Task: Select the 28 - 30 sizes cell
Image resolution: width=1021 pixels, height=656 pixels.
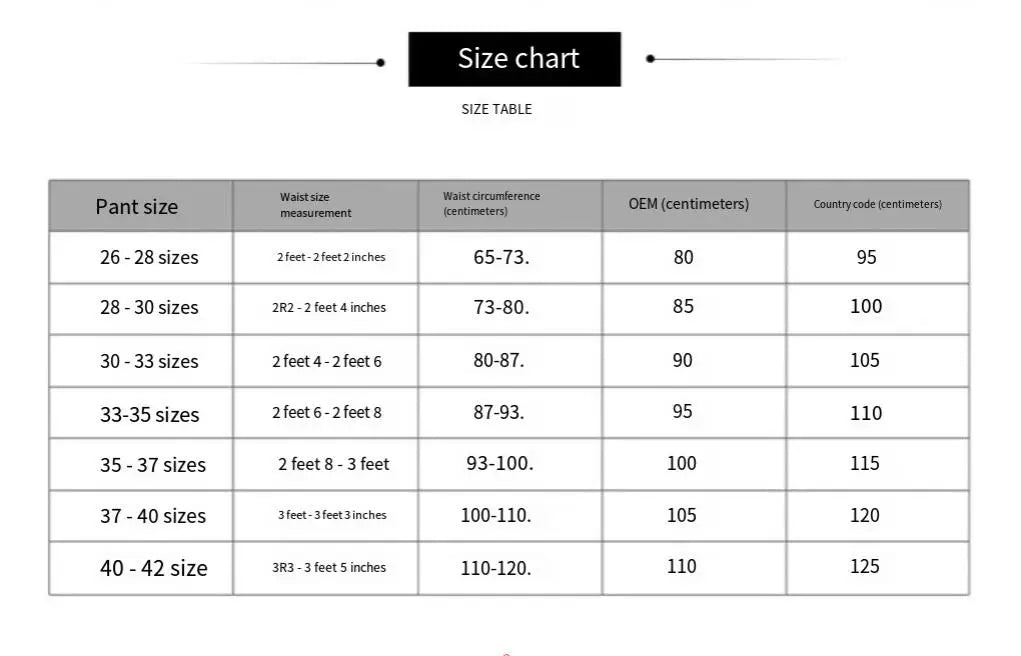Action: 149,308
